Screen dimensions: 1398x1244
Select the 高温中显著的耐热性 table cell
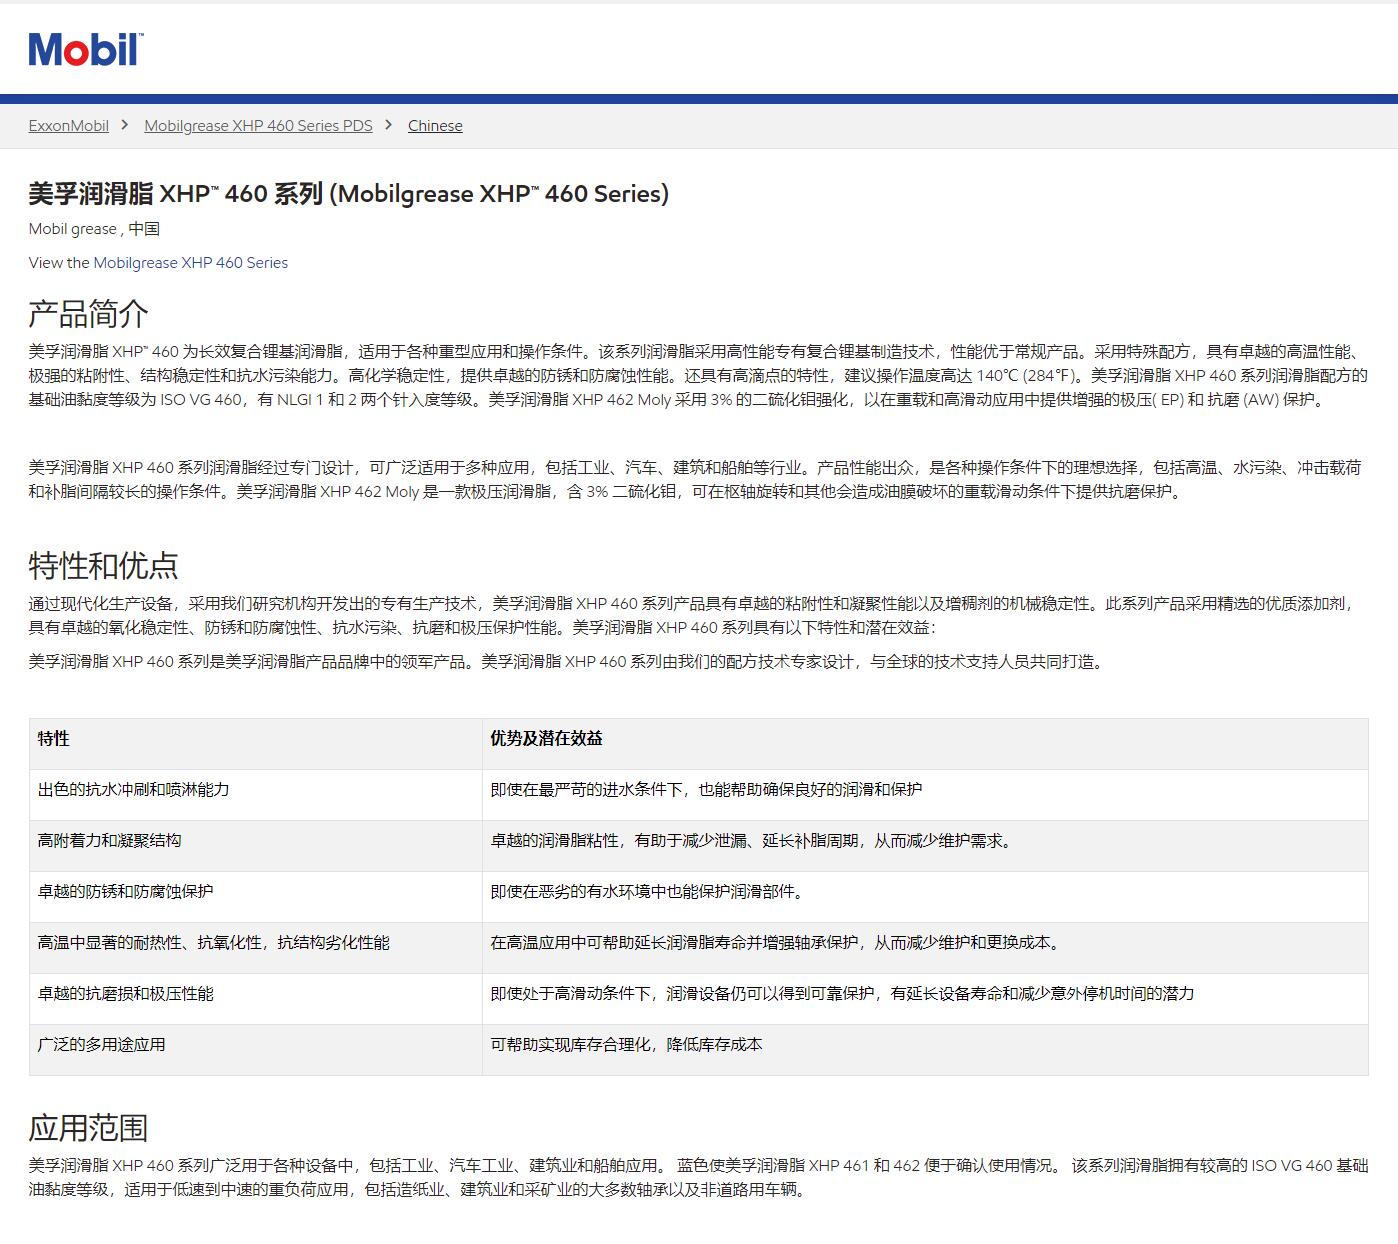(256, 948)
